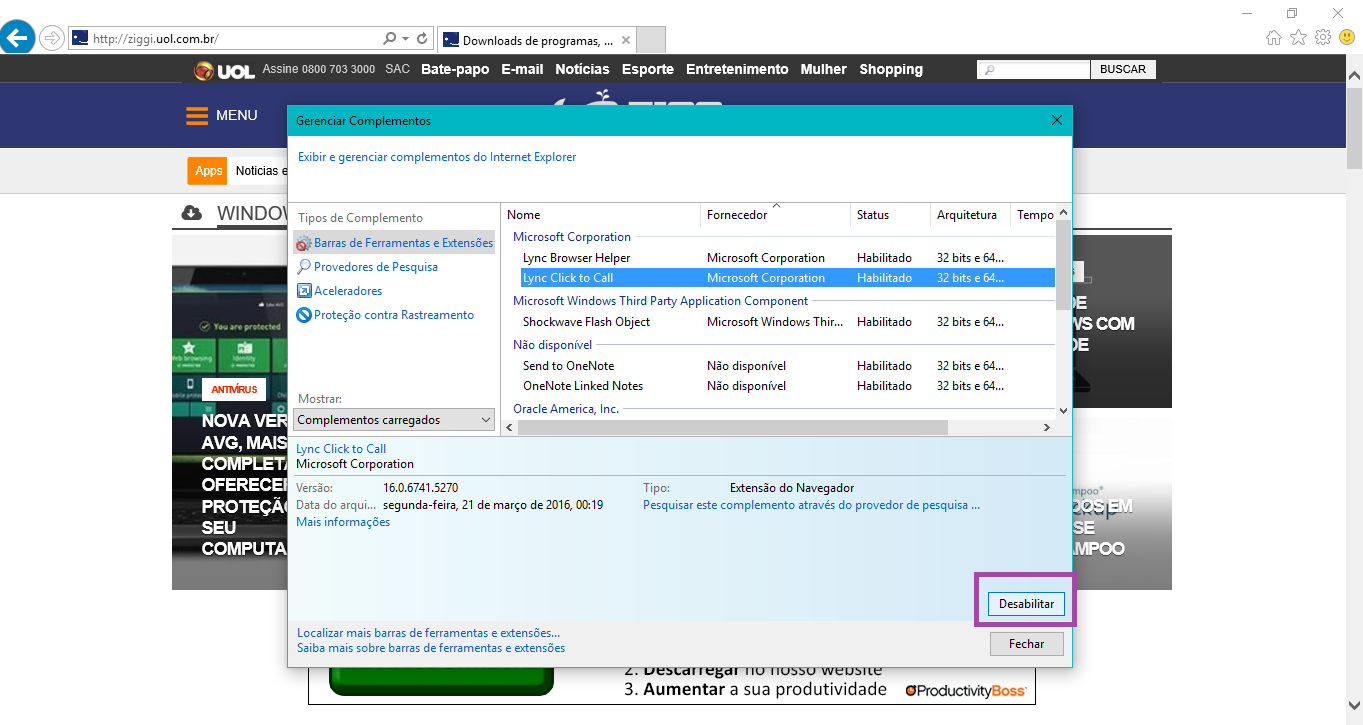Sort the list by the Status column
1363x725 pixels.
click(x=890, y=215)
